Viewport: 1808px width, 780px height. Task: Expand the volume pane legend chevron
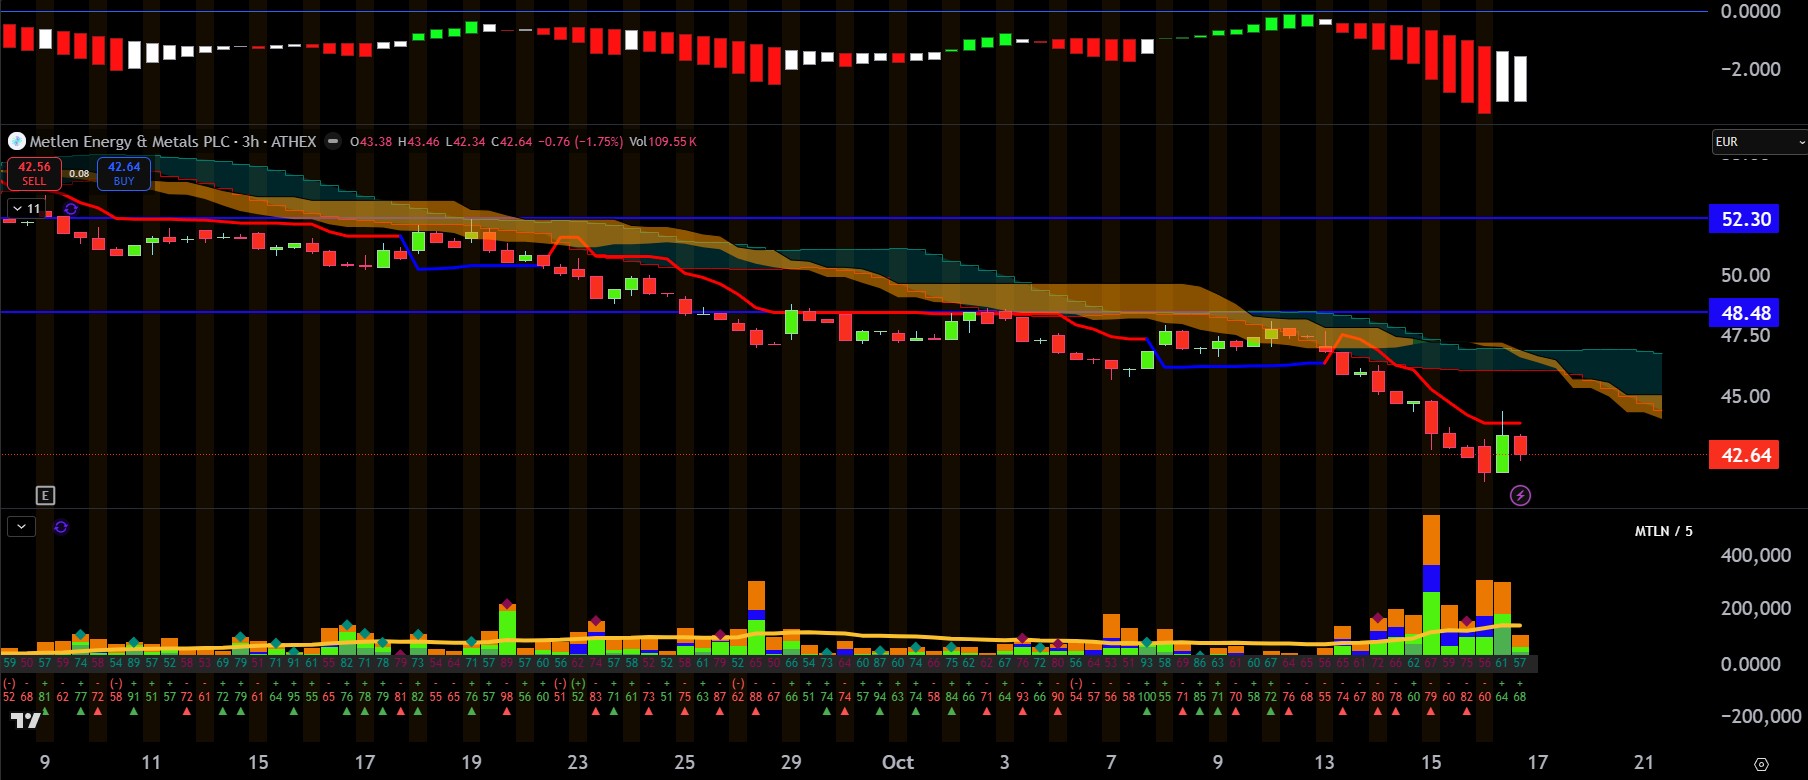click(21, 527)
